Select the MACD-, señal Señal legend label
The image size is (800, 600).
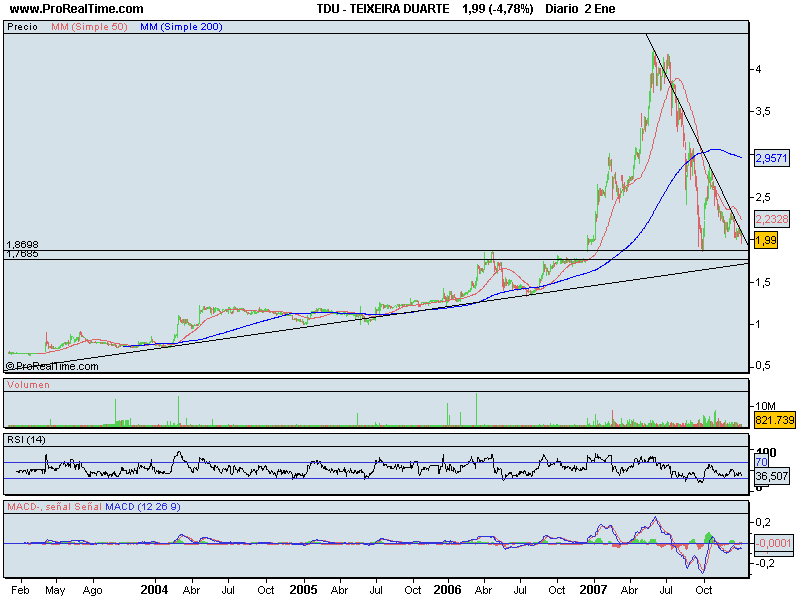[55, 507]
